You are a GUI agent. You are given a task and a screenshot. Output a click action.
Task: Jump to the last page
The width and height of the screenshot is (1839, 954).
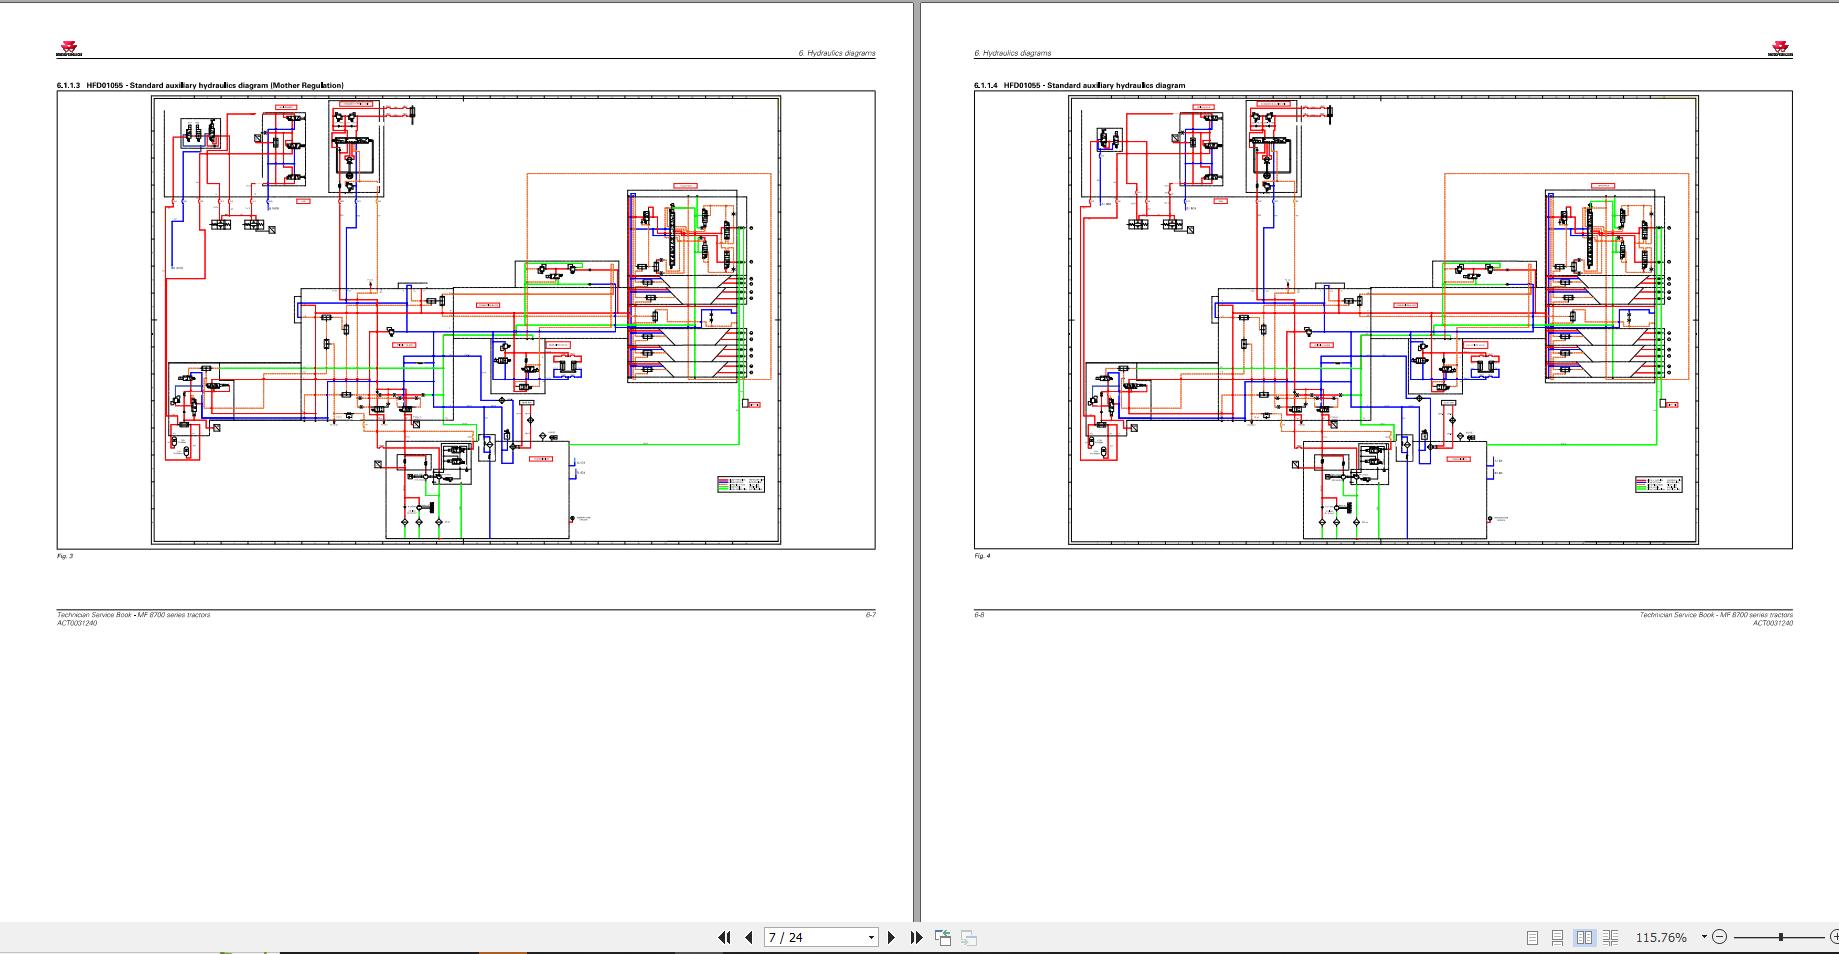pyautogui.click(x=916, y=937)
